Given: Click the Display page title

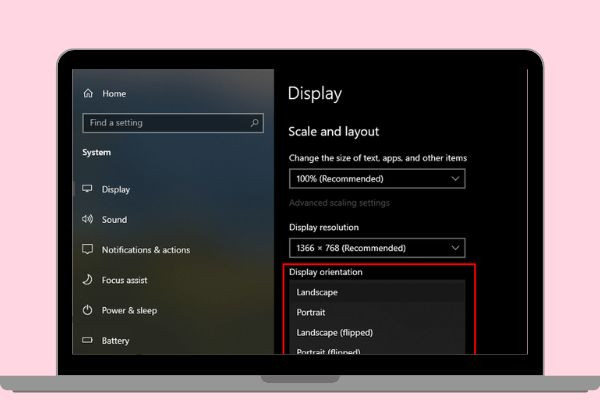Looking at the screenshot, I should [315, 94].
